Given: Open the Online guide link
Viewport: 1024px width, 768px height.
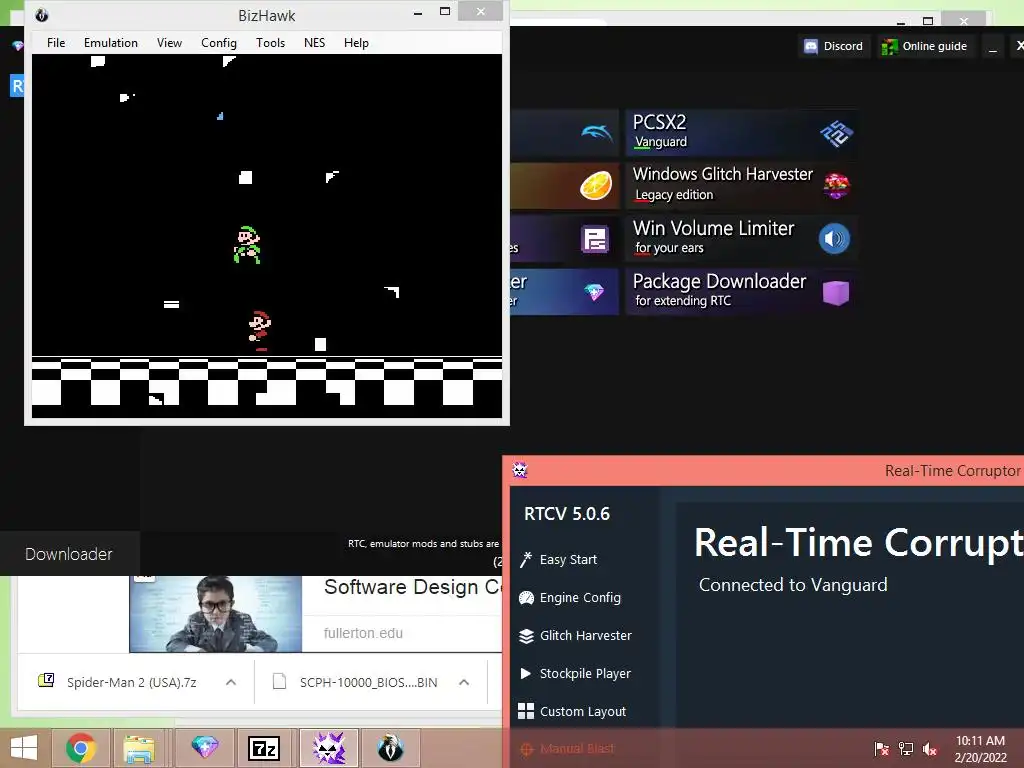Looking at the screenshot, I should click(x=925, y=46).
